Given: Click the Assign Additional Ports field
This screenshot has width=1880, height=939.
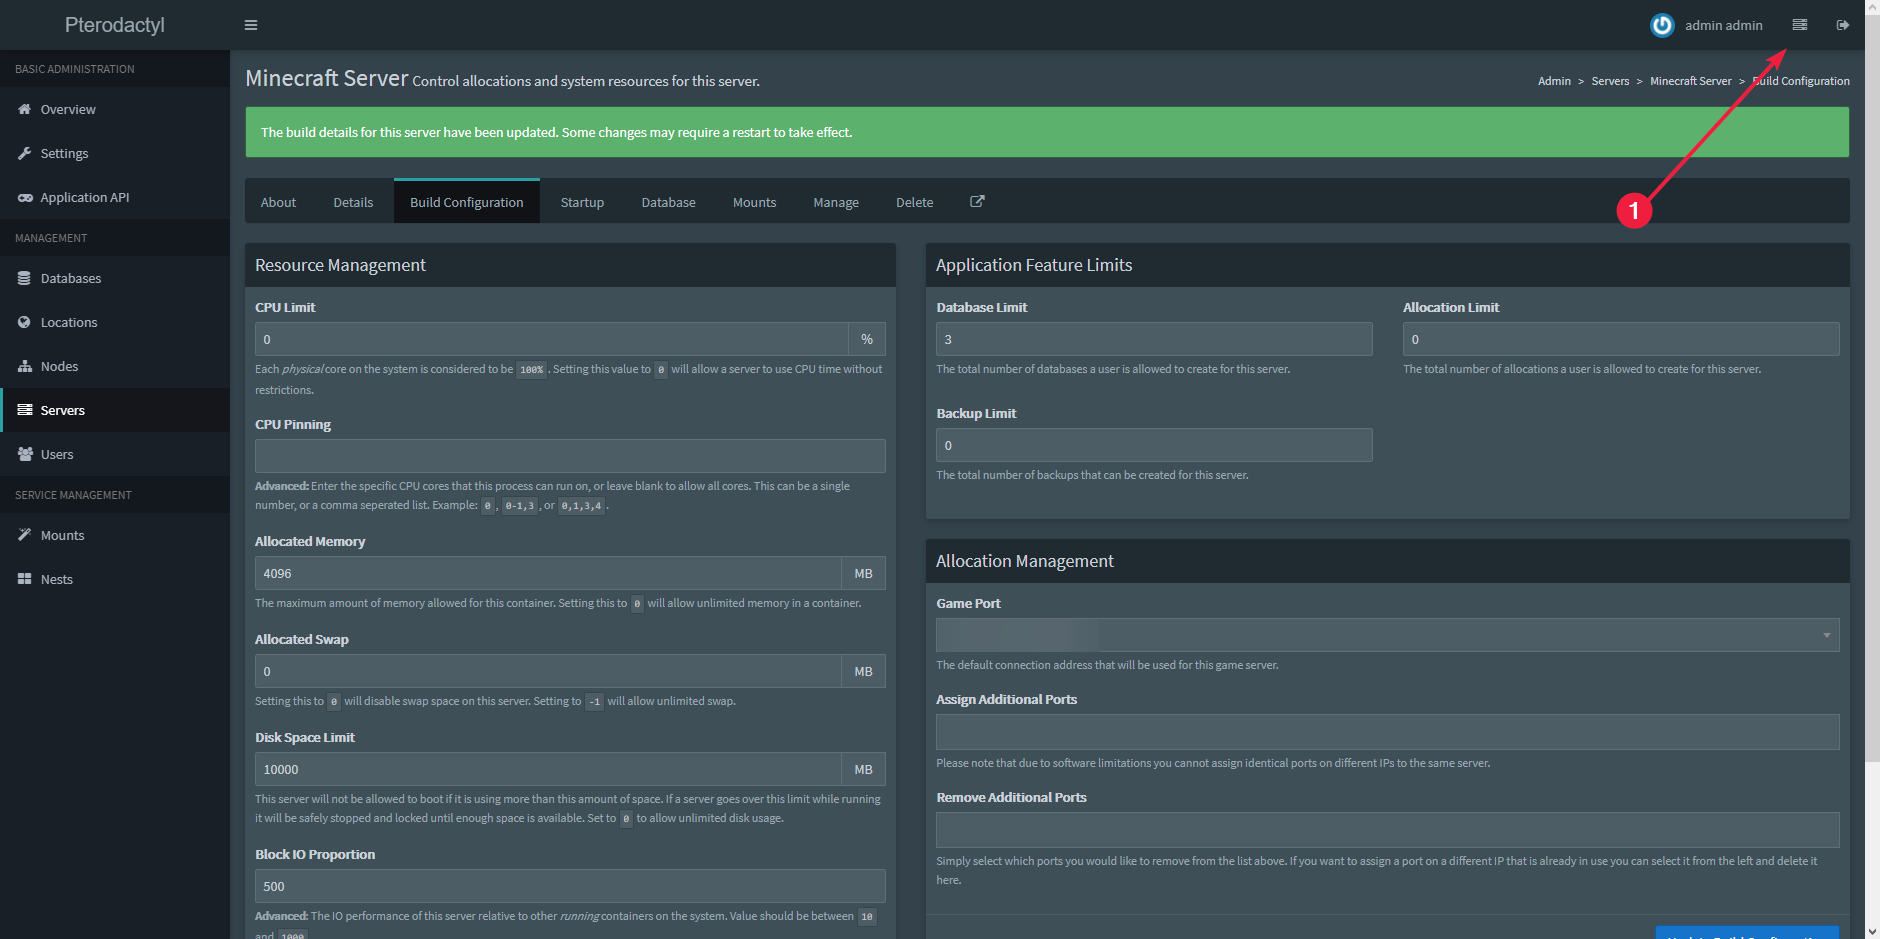Looking at the screenshot, I should (1388, 732).
